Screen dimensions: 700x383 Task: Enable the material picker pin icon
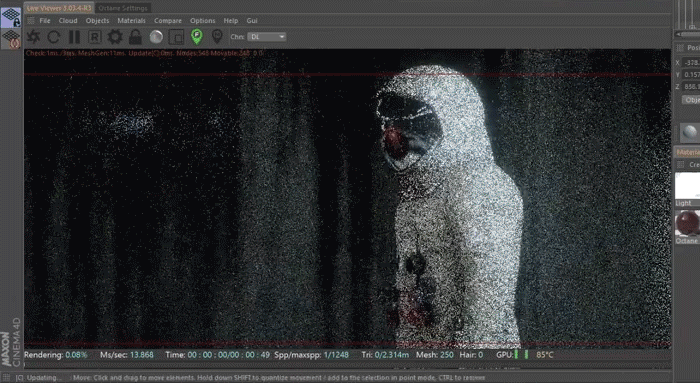(x=217, y=37)
